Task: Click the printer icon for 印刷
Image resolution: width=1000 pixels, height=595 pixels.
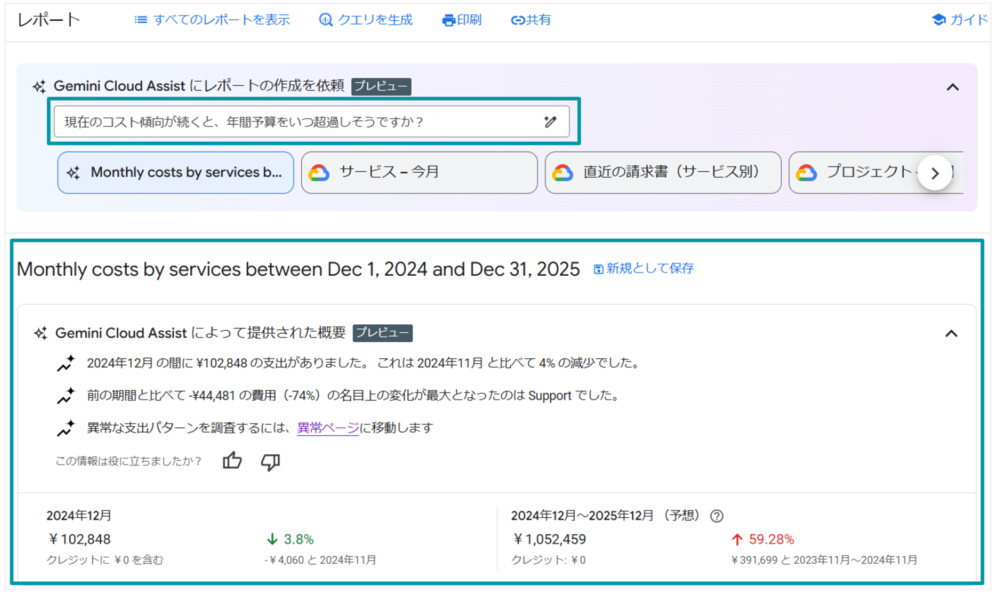Action: click(x=448, y=20)
